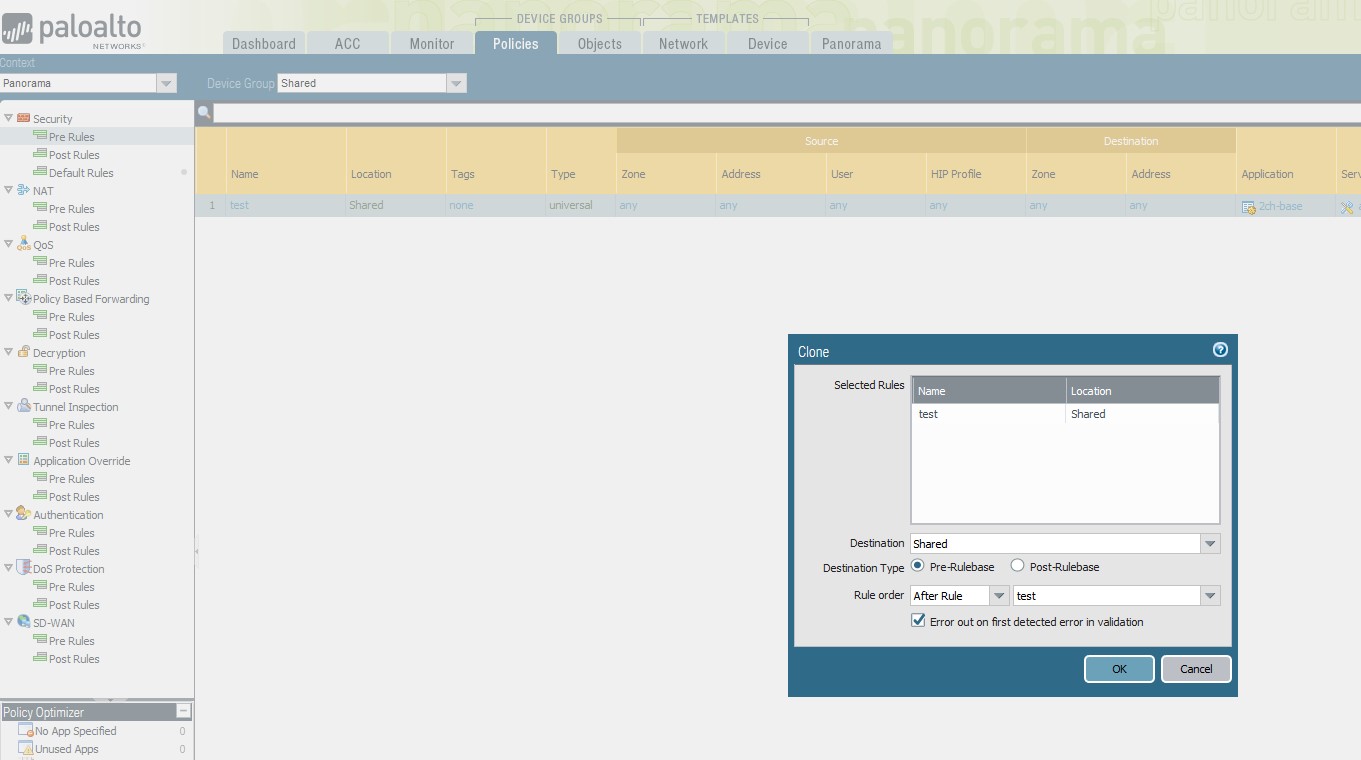1361x760 pixels.
Task: Click the search magnifier above the rules table
Action: coord(204,112)
